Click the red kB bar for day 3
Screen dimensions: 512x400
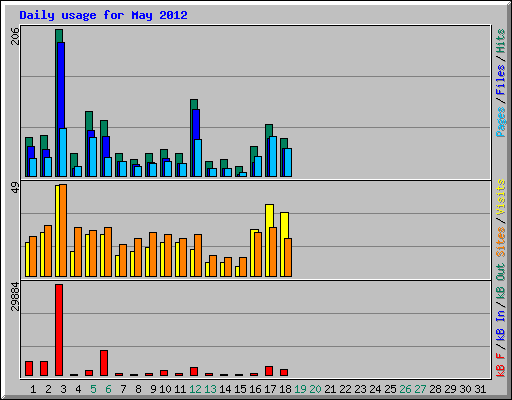(x=59, y=330)
